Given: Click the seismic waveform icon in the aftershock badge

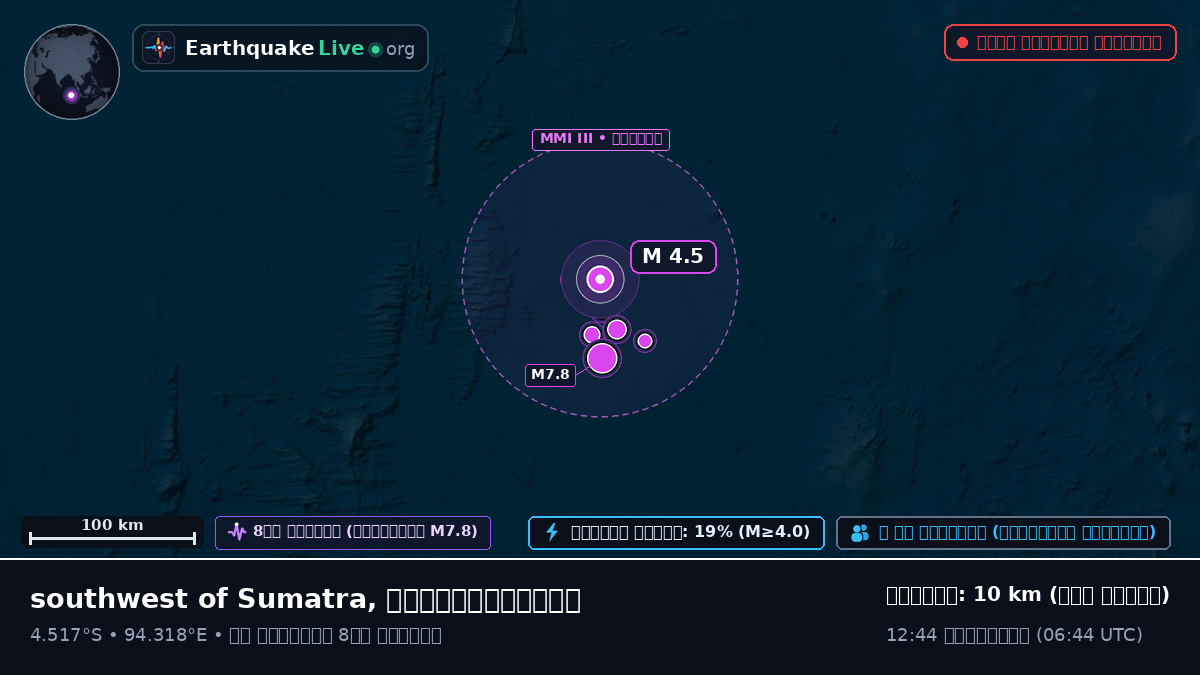Looking at the screenshot, I should pos(237,532).
